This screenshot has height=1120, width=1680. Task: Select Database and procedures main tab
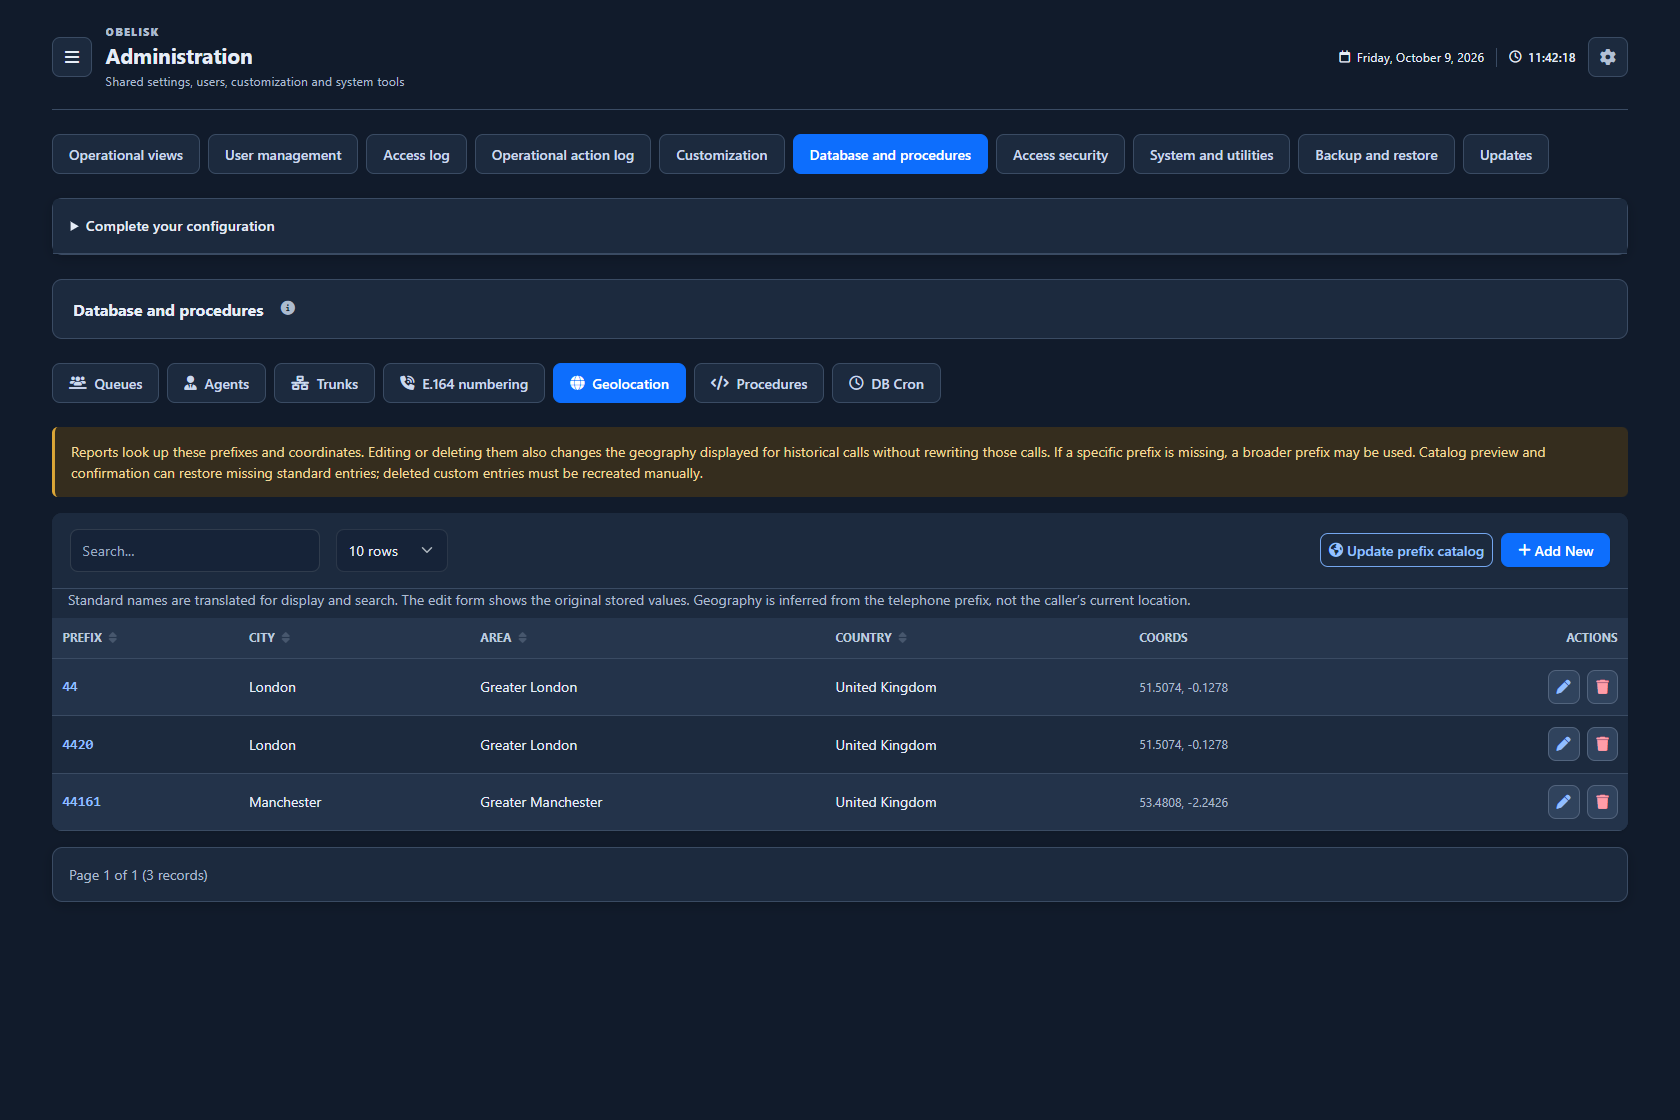890,154
